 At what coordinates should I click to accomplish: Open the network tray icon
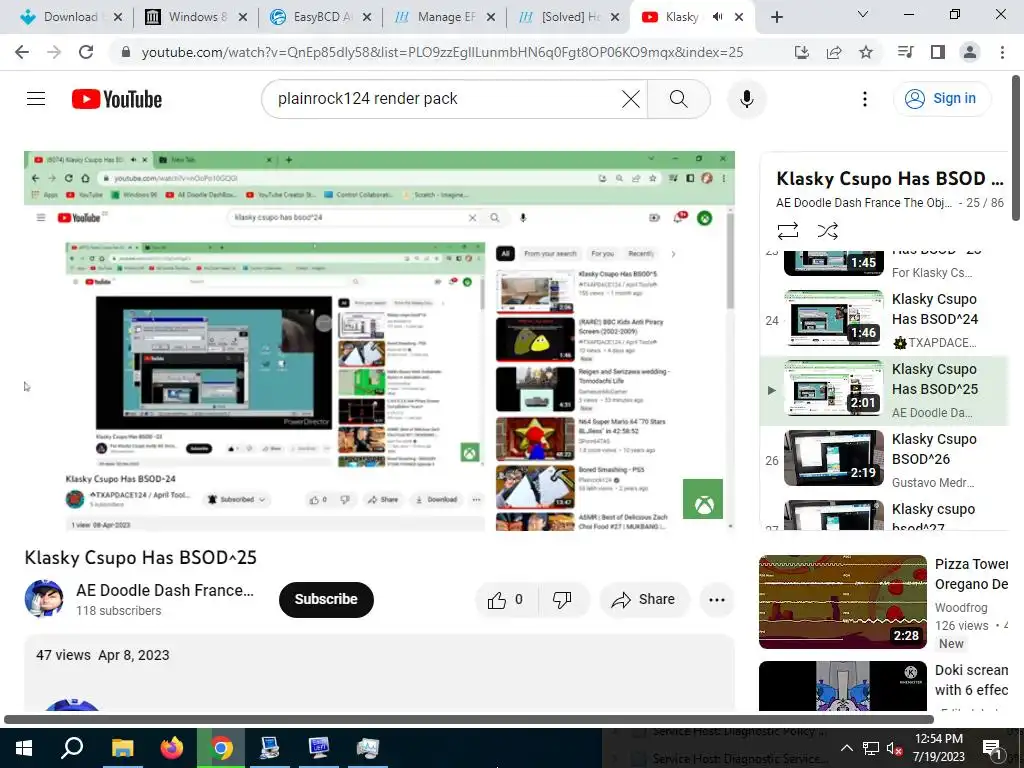[x=871, y=748]
